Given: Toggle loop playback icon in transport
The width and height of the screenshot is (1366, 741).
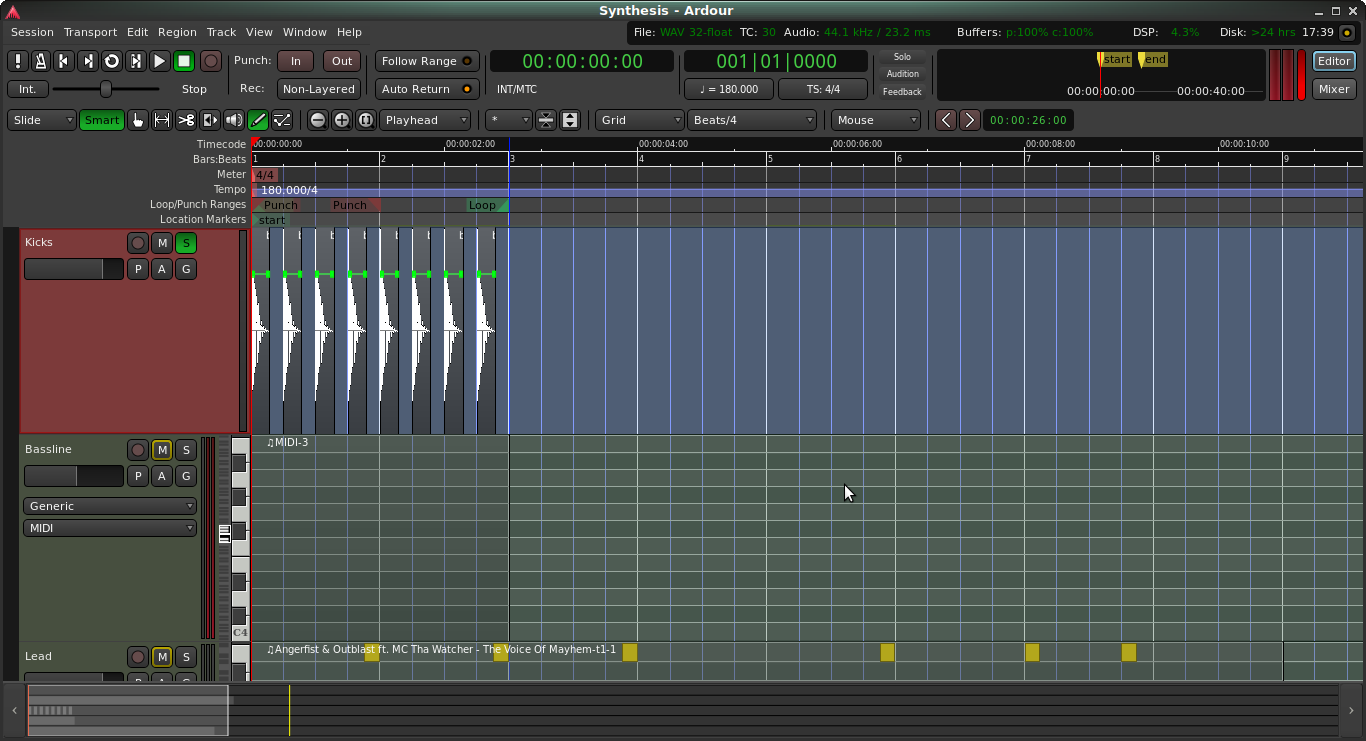Looking at the screenshot, I should pos(112,61).
